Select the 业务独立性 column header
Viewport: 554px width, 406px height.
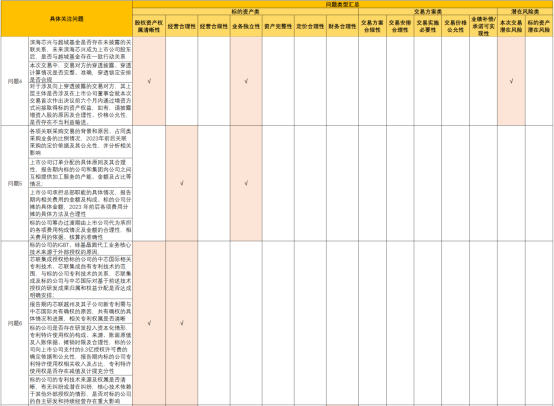[246, 26]
